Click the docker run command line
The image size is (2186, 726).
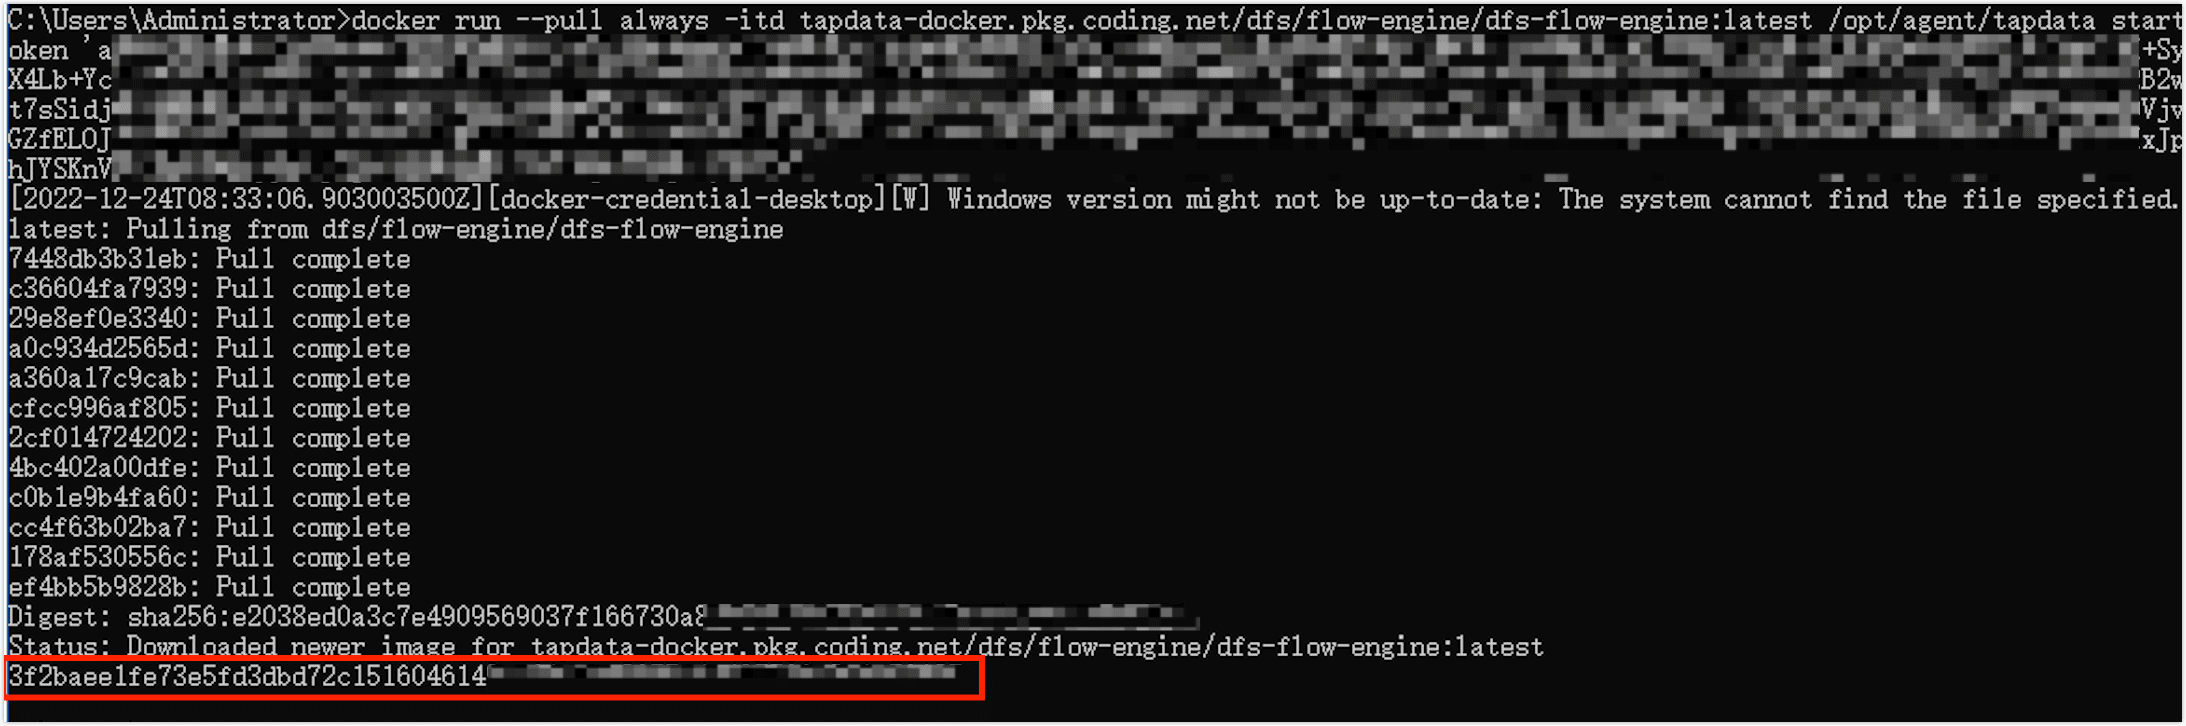(x=1094, y=20)
